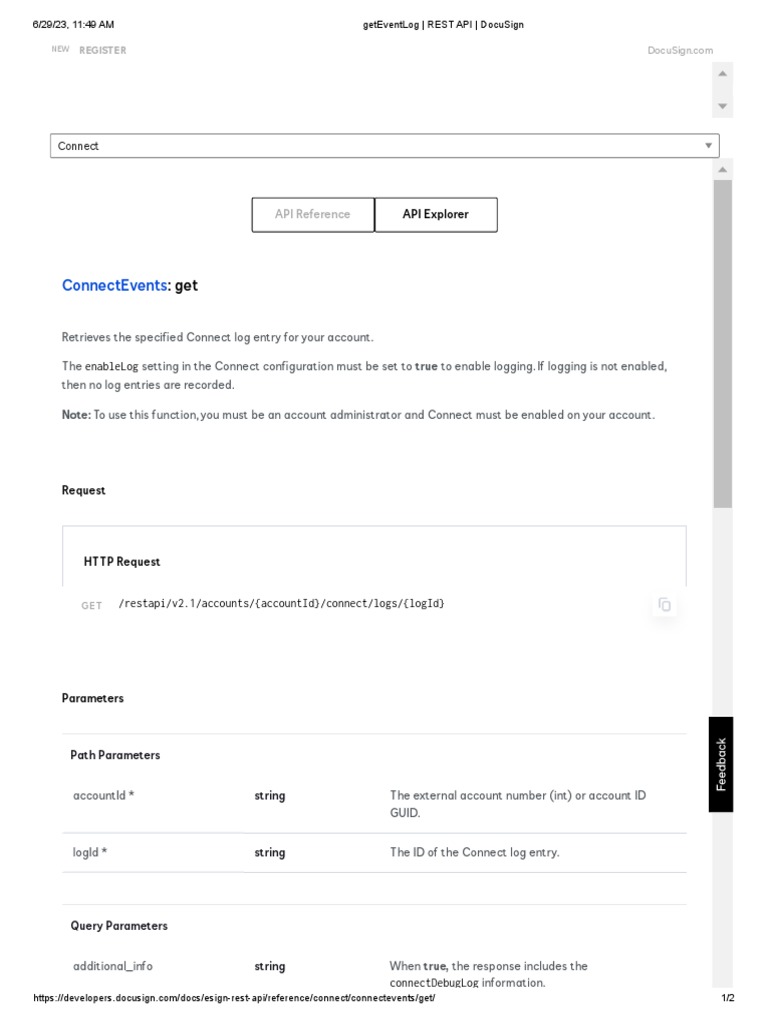Open the developers.docusign.com footer URL
Screen dimensions: 768x1024
[234, 999]
